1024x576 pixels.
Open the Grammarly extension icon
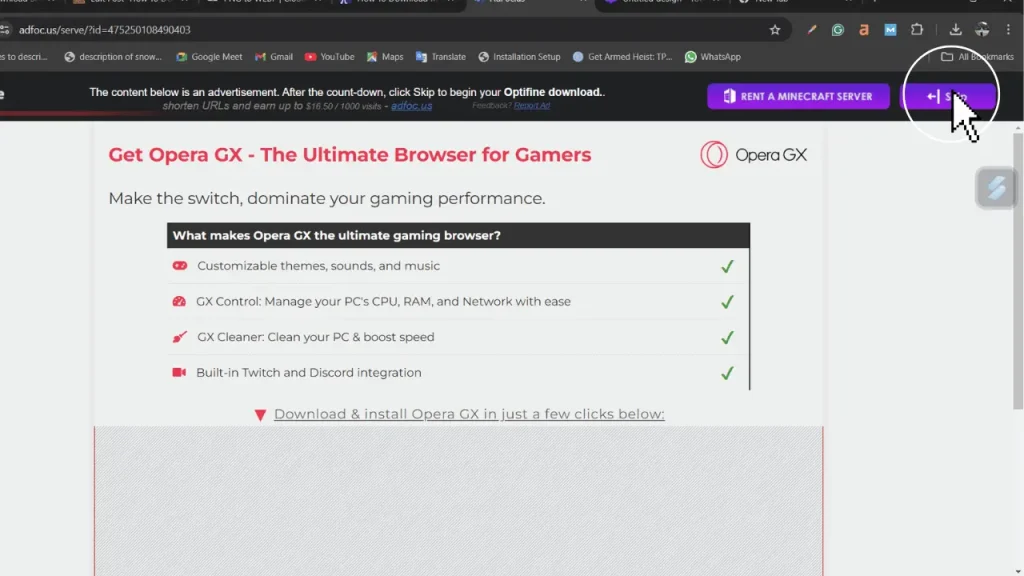838,30
